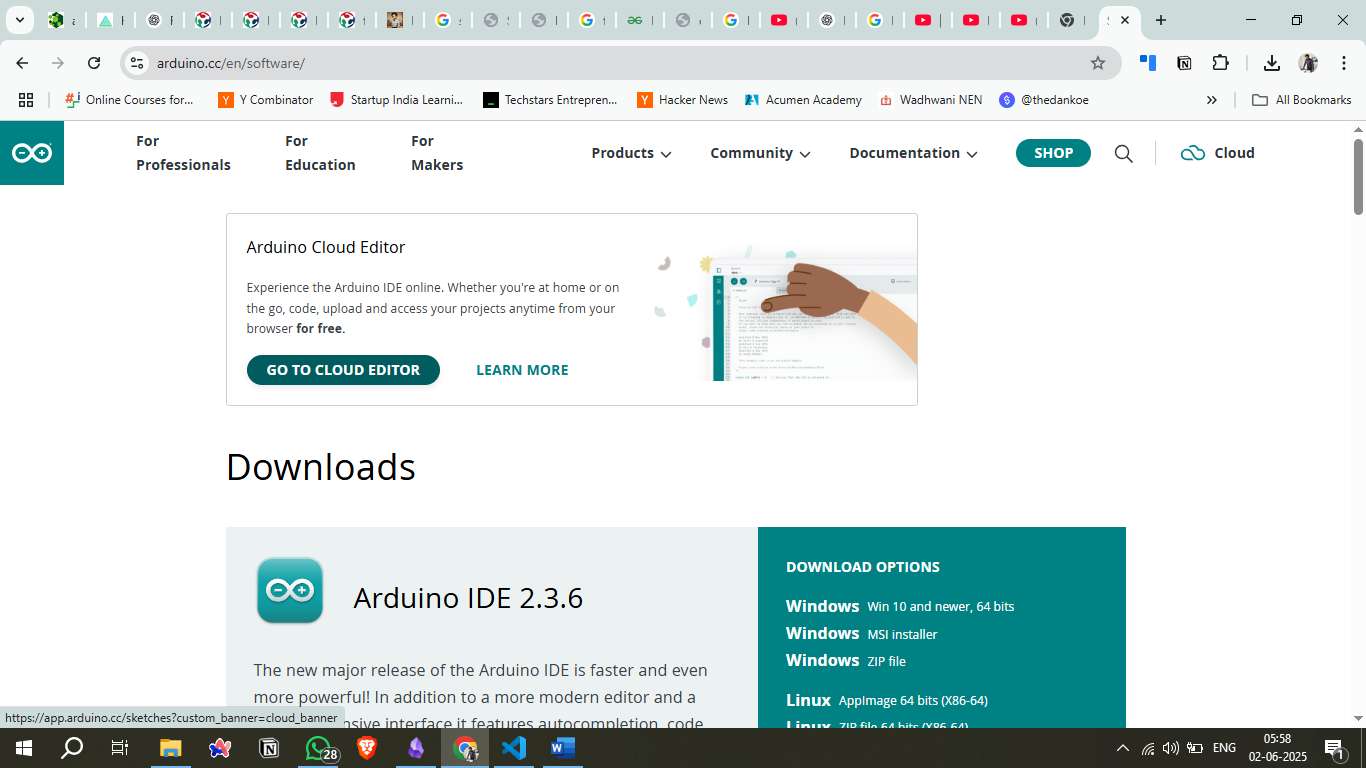Click GO TO CLOUD EDITOR button
This screenshot has height=768, width=1366.
(343, 370)
